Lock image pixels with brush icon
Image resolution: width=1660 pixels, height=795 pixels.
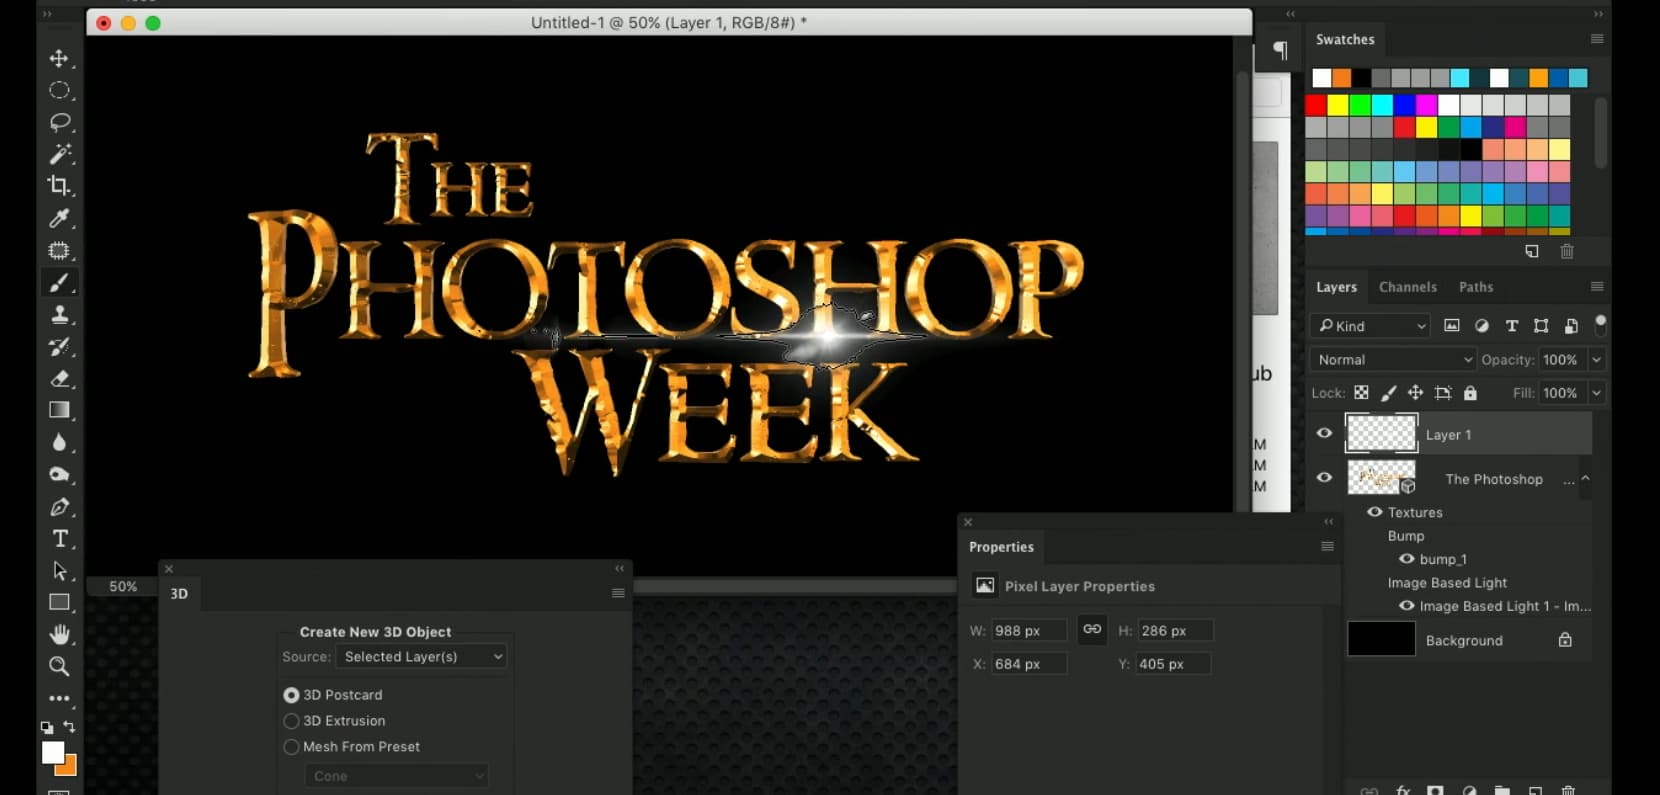tap(1388, 393)
